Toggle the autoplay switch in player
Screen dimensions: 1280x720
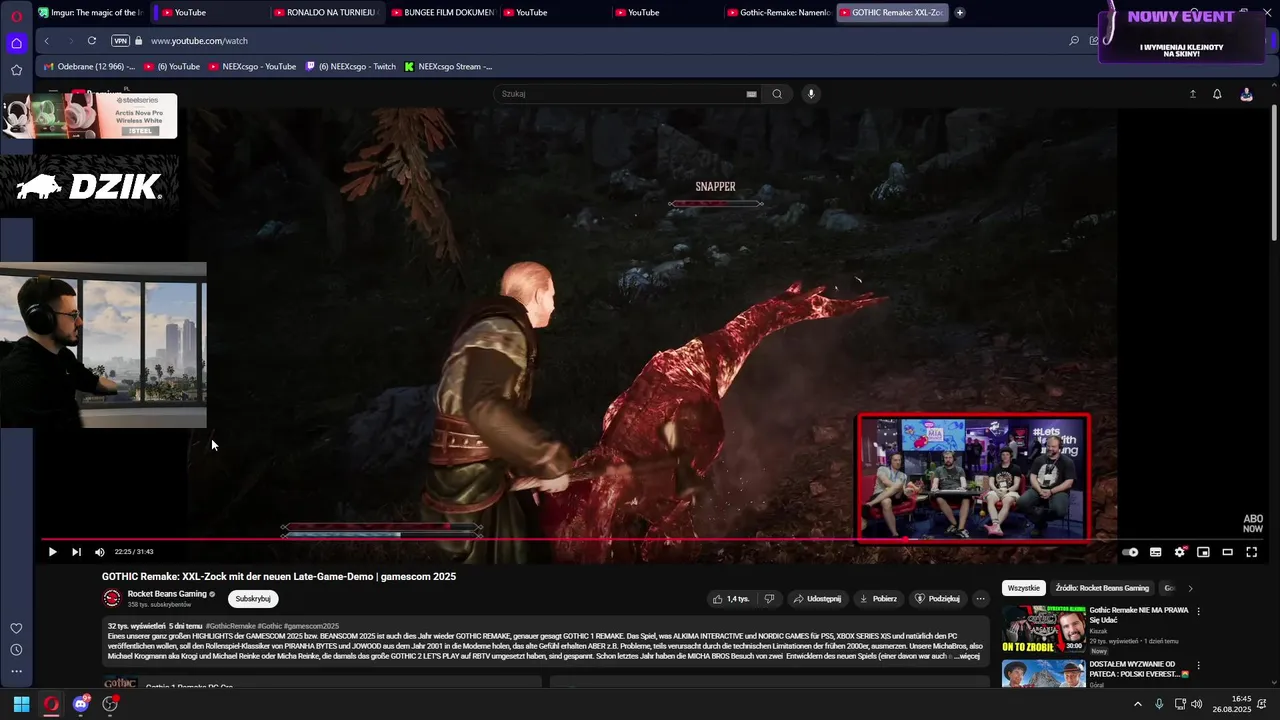[x=1130, y=552]
